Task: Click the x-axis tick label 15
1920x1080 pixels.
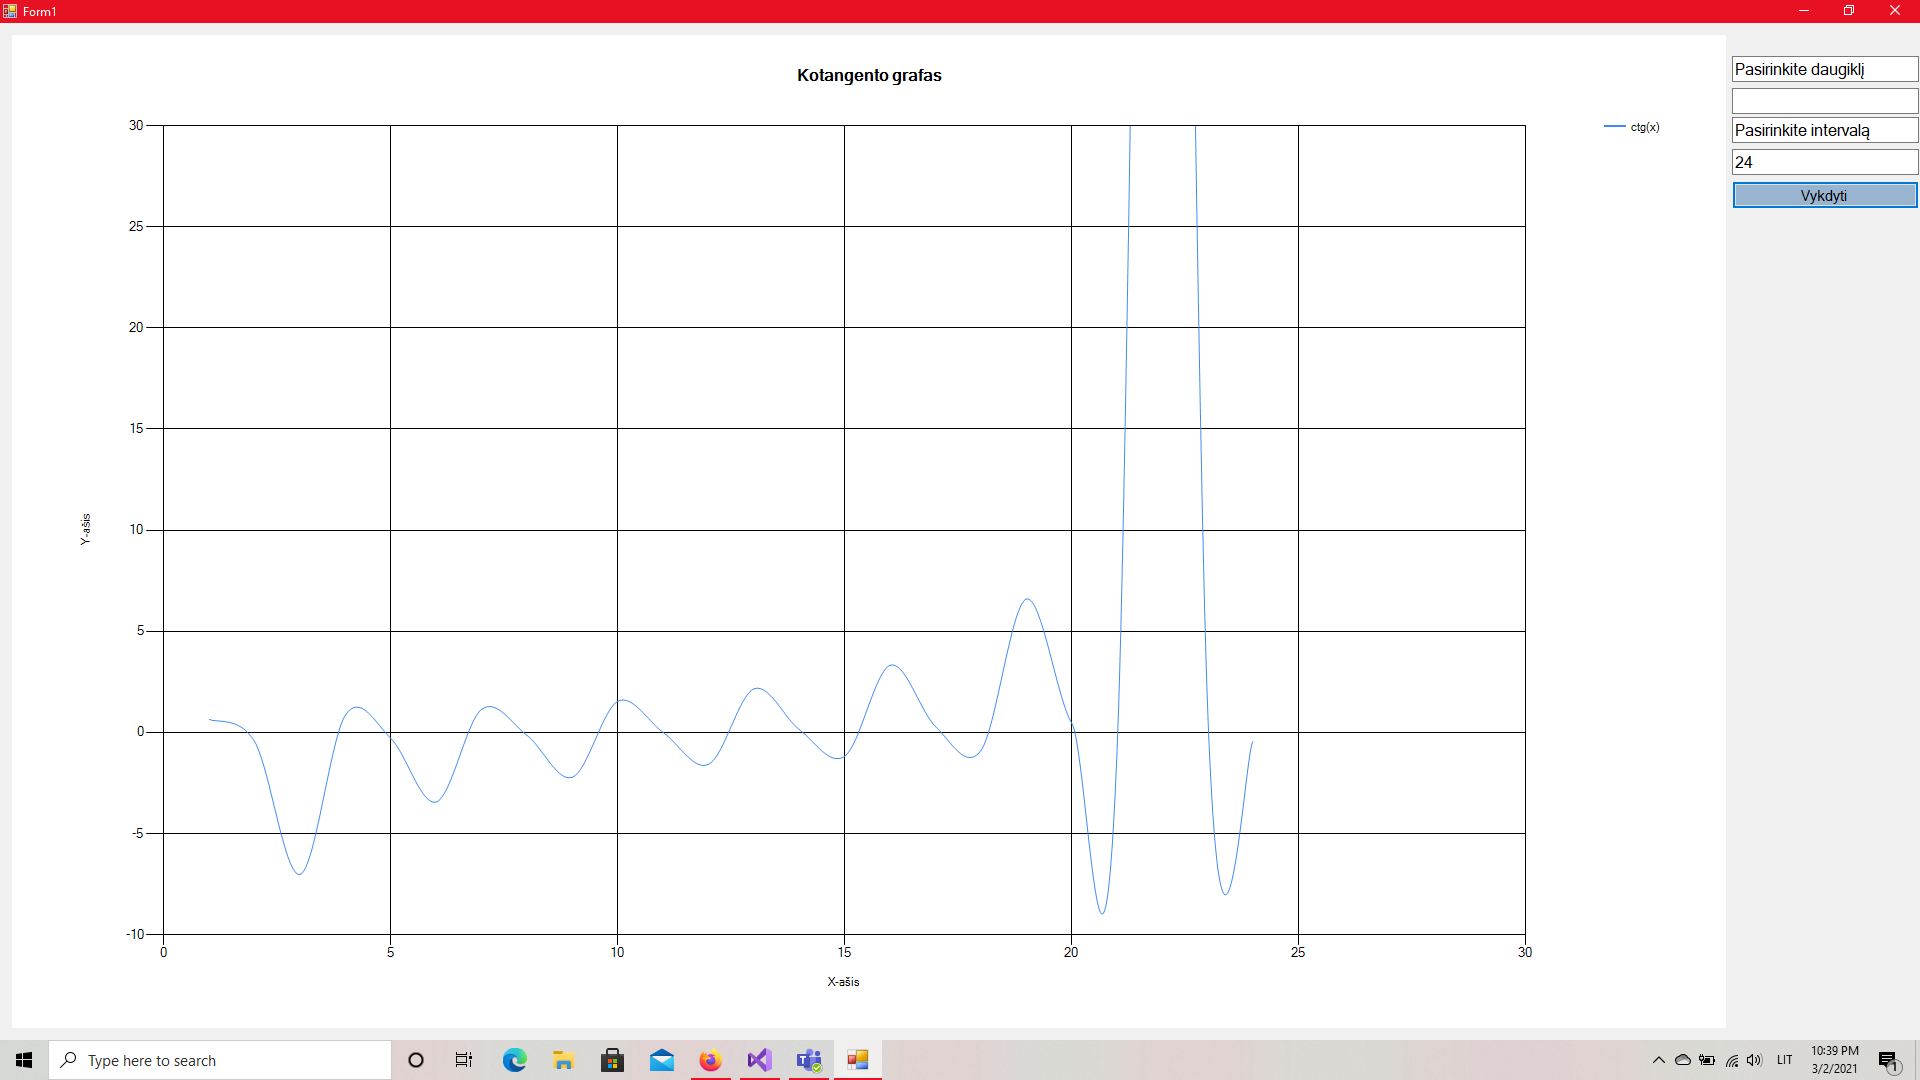Action: click(x=844, y=952)
